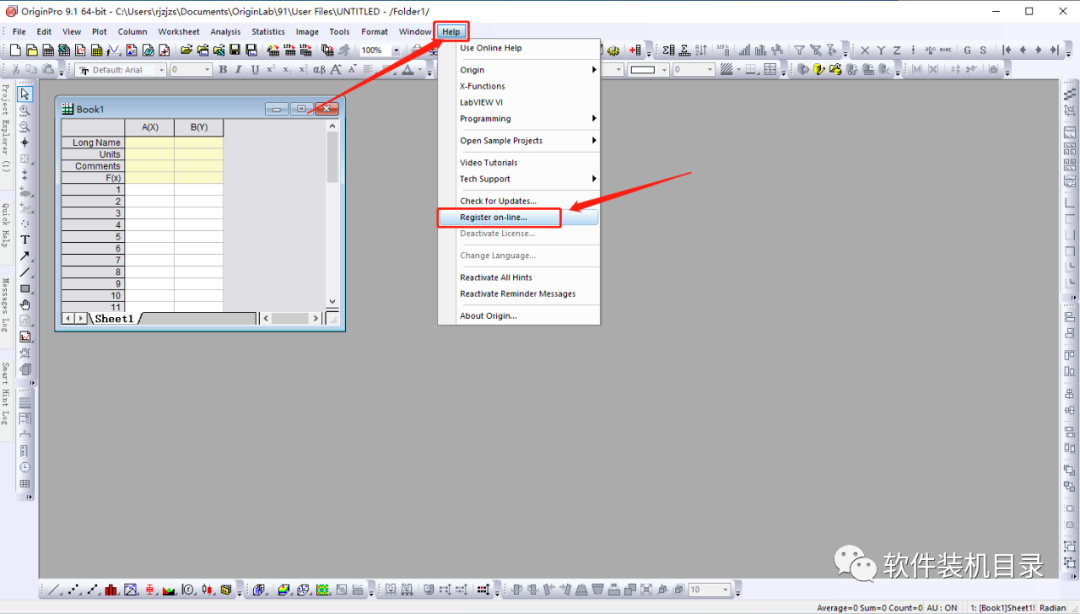This screenshot has width=1080, height=614.
Task: Click the Line plus Symbol plot icon
Action: tap(92, 590)
